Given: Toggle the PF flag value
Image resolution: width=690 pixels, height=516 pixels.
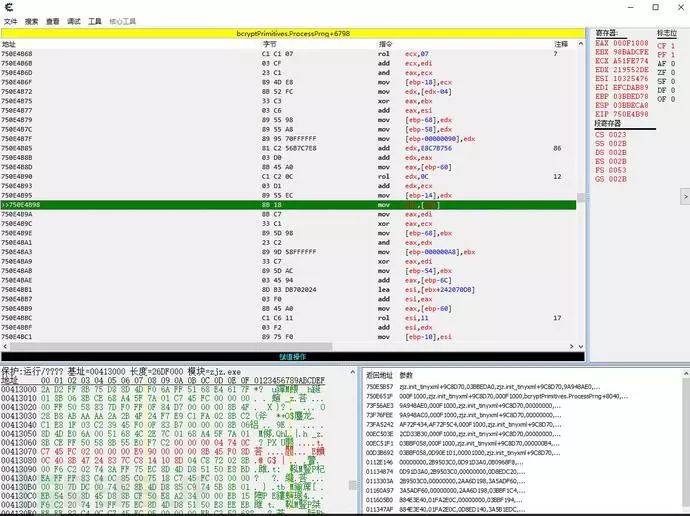Looking at the screenshot, I should pyautogui.click(x=666, y=55).
